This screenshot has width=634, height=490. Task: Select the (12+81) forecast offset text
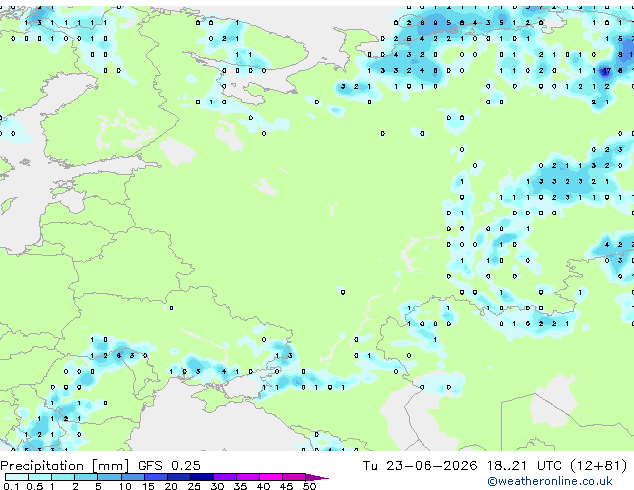coord(598,465)
